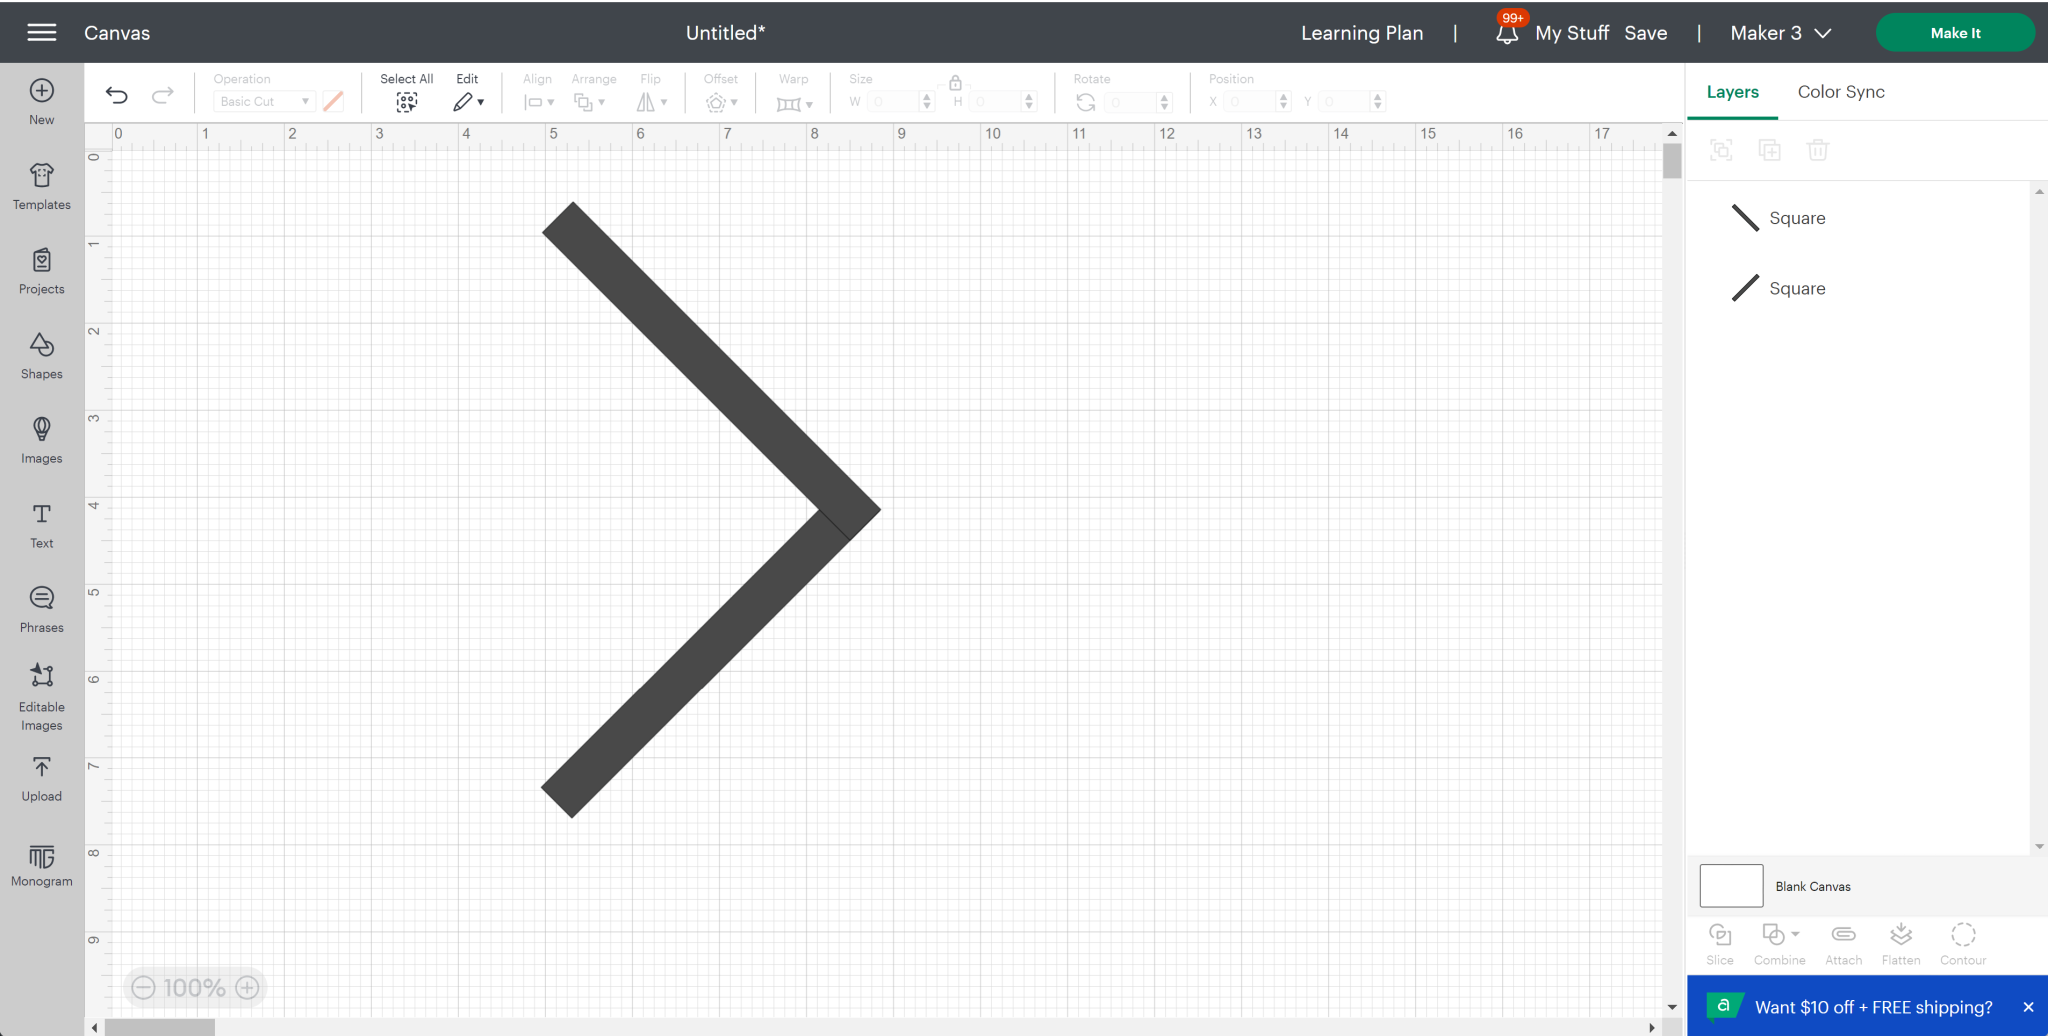Screen dimensions: 2048x1036
Task: Click the Width stepper arrows
Action: (927, 102)
